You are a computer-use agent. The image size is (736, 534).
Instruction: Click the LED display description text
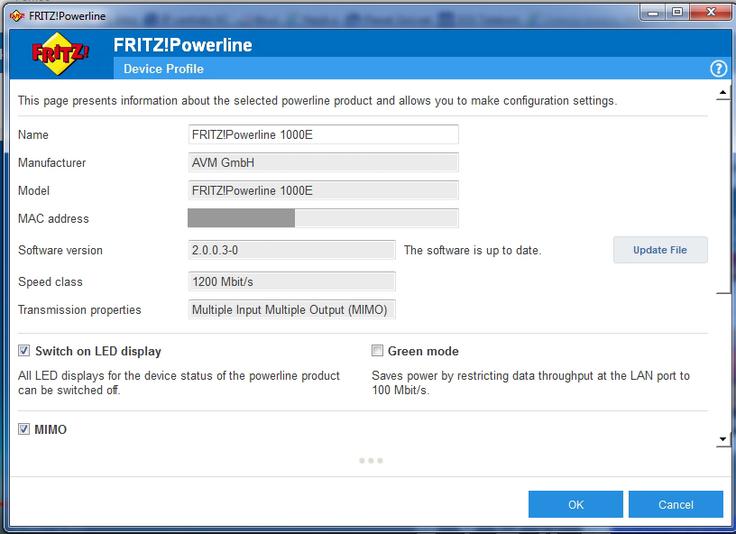(179, 383)
